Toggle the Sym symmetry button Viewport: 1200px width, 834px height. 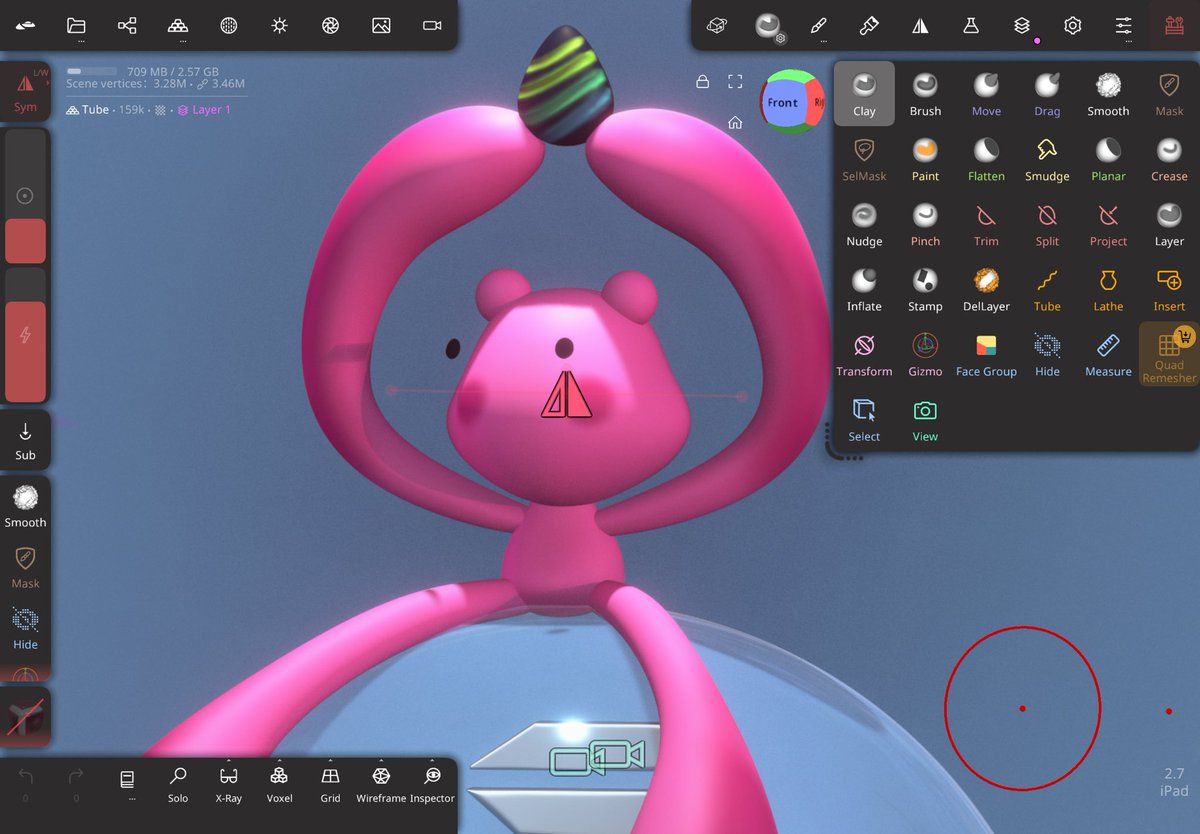25,91
